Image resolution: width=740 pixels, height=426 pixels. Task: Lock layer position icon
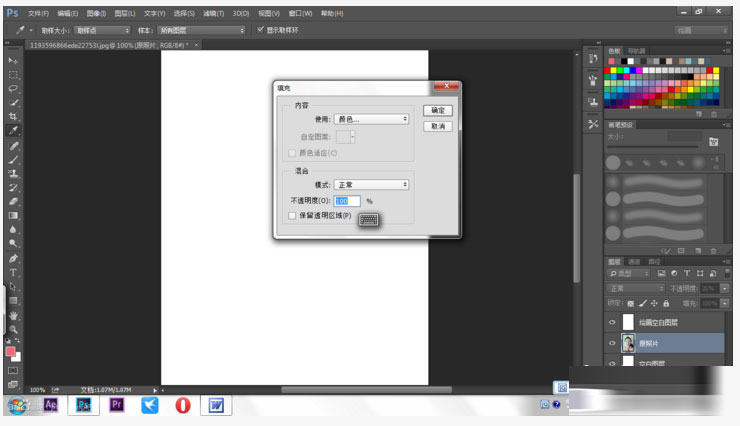(x=654, y=303)
